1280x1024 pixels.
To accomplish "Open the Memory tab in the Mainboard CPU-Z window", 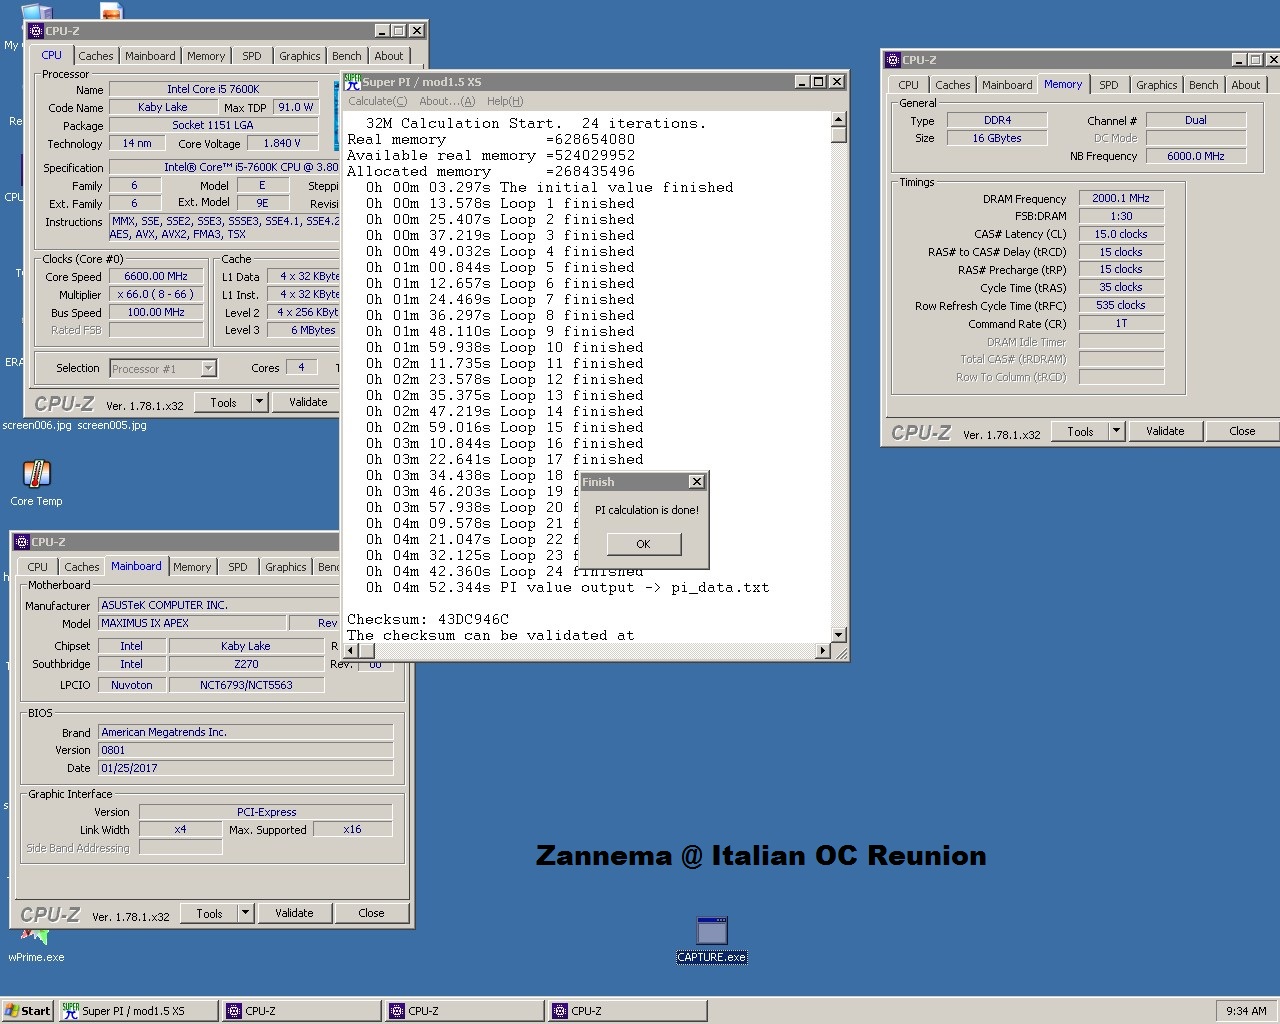I will [x=192, y=567].
